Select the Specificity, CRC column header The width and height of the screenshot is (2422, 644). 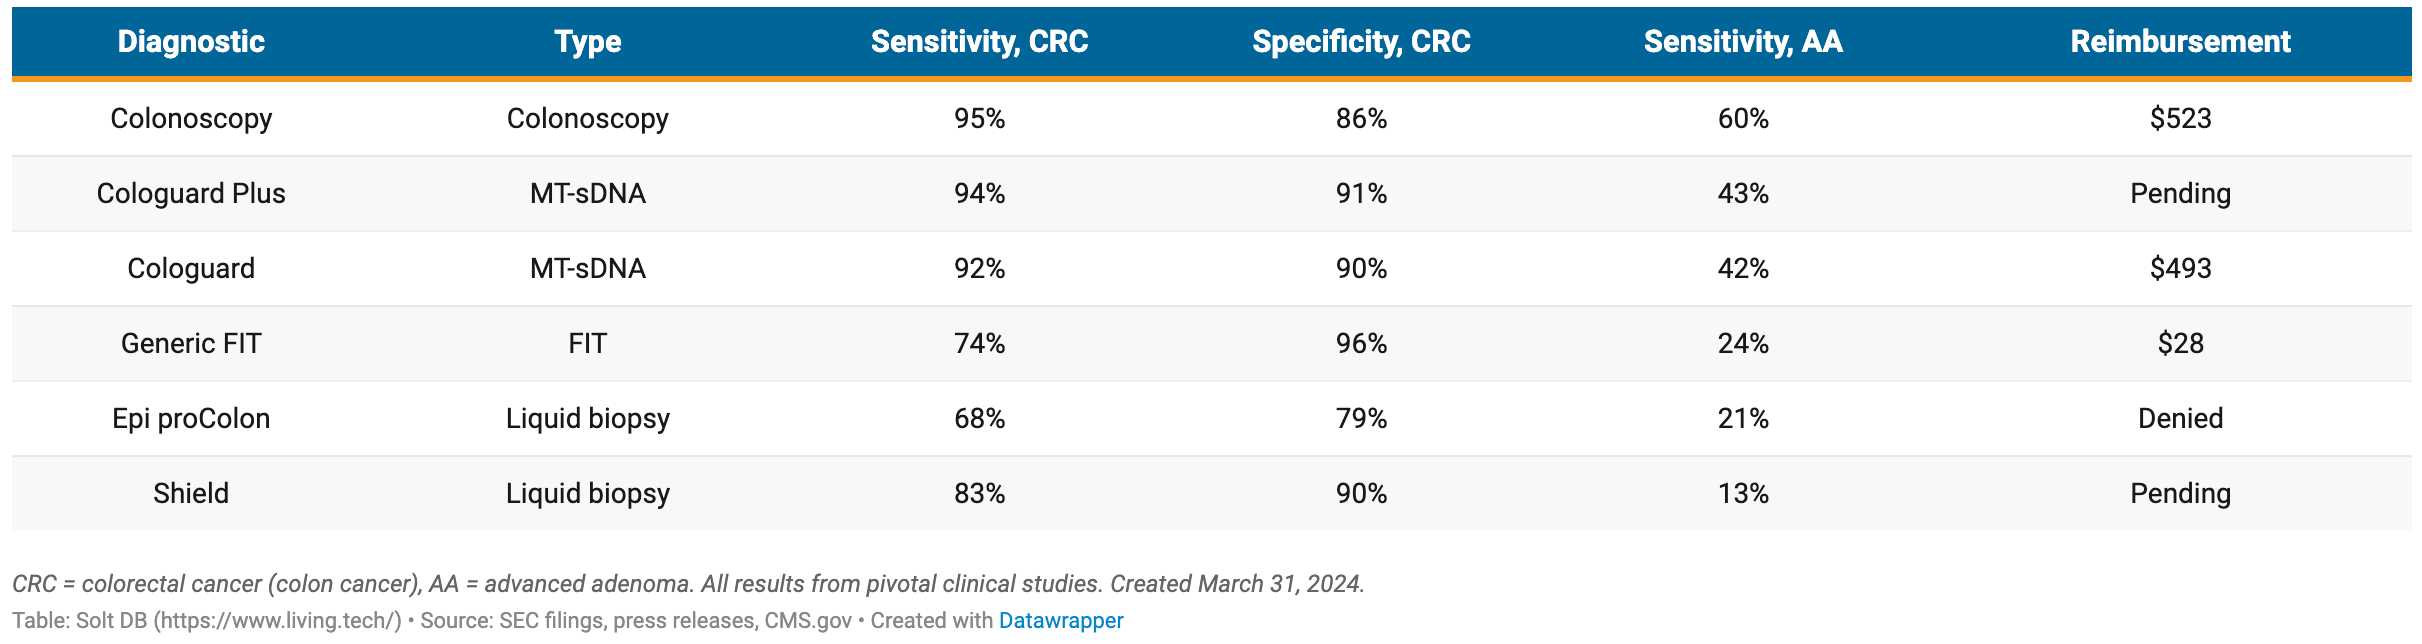[1361, 42]
